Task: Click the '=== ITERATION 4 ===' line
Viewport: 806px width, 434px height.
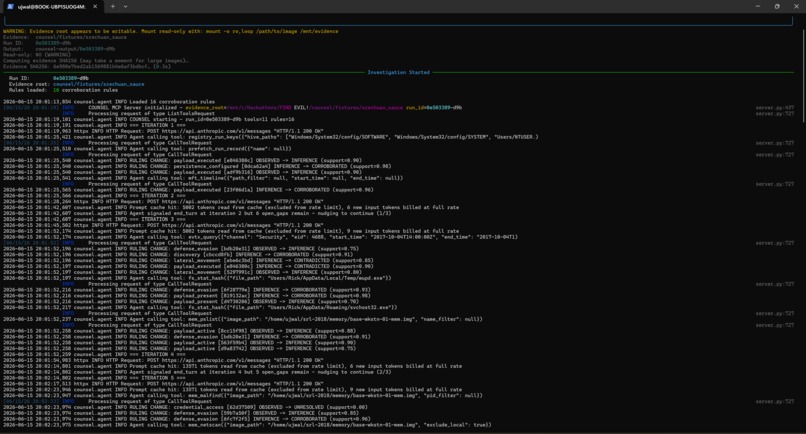Action: (94, 354)
